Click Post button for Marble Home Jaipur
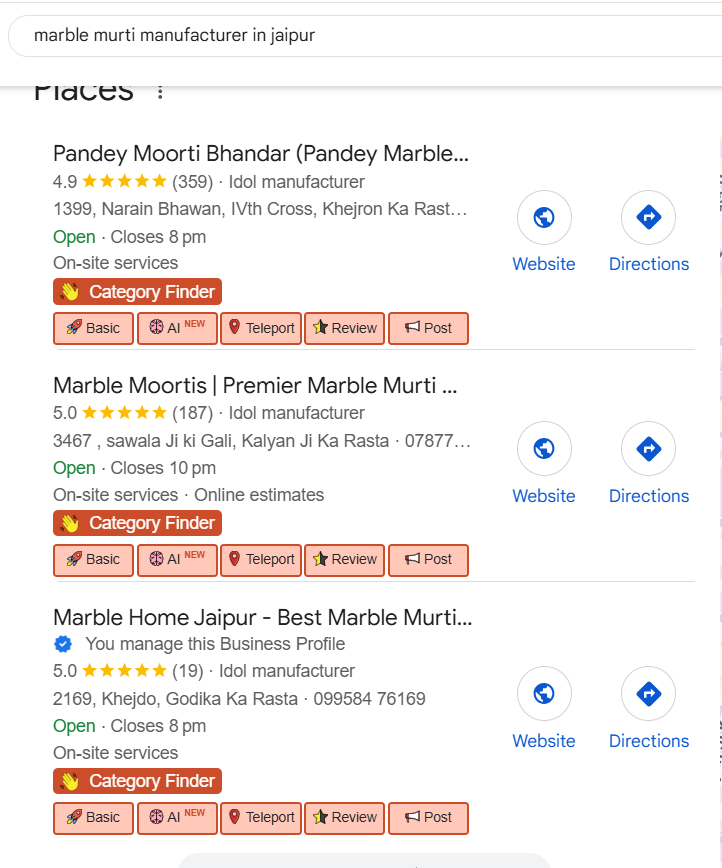This screenshot has height=868, width=722. [428, 817]
